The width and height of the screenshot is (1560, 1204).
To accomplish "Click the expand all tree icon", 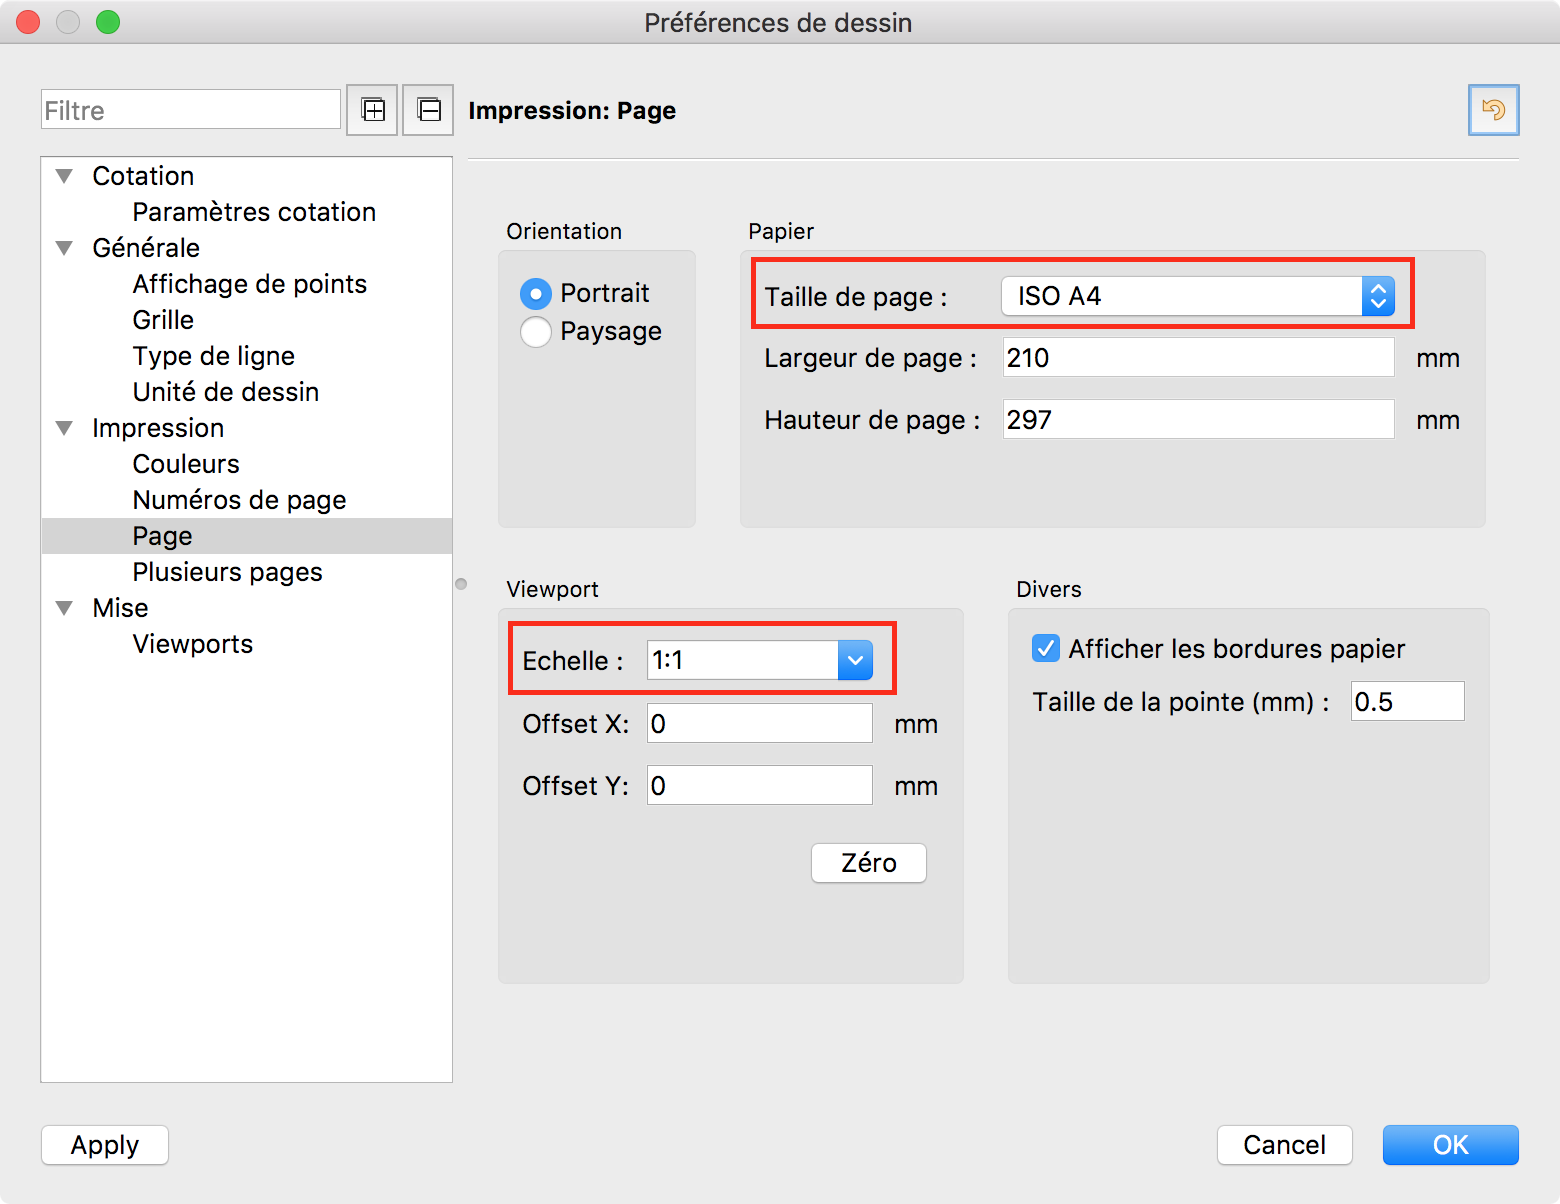I will click(x=372, y=110).
